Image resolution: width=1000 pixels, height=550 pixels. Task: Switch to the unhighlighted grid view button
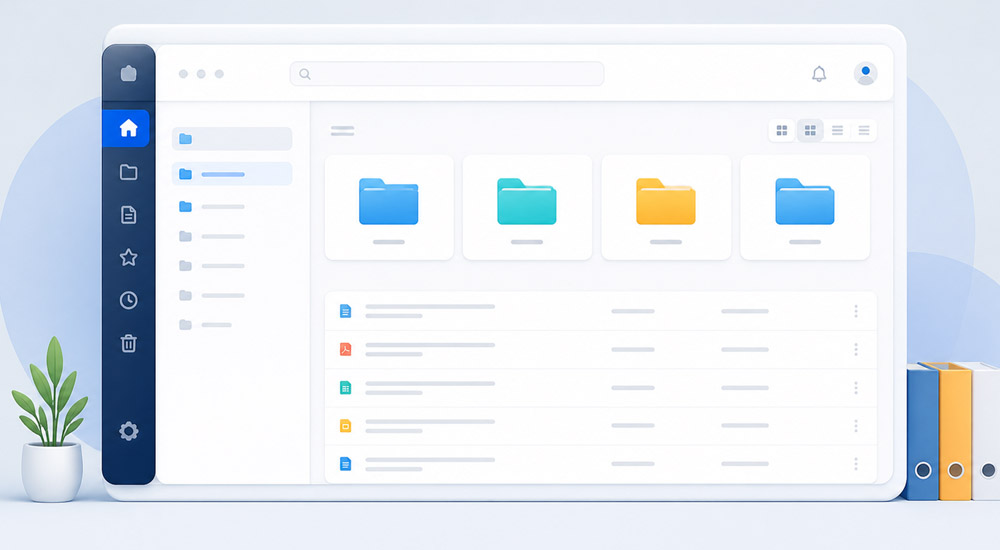point(782,131)
